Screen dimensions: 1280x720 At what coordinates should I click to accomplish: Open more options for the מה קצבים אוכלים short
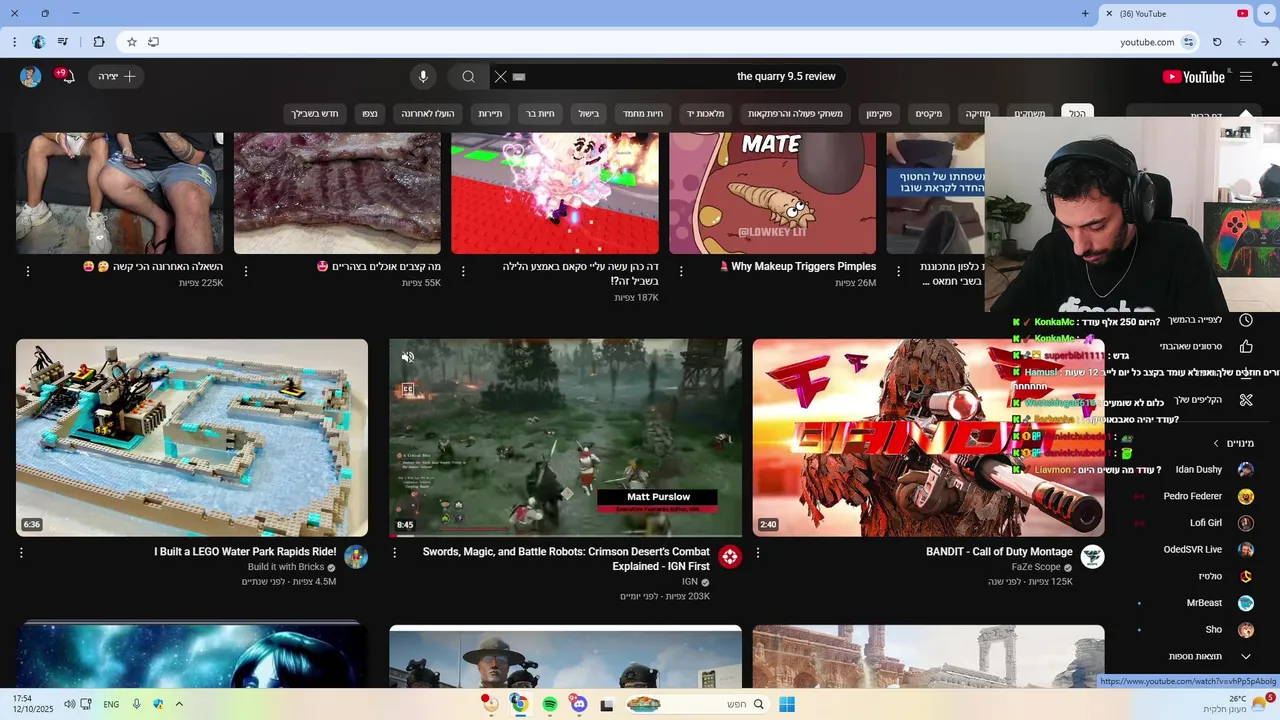[246, 271]
